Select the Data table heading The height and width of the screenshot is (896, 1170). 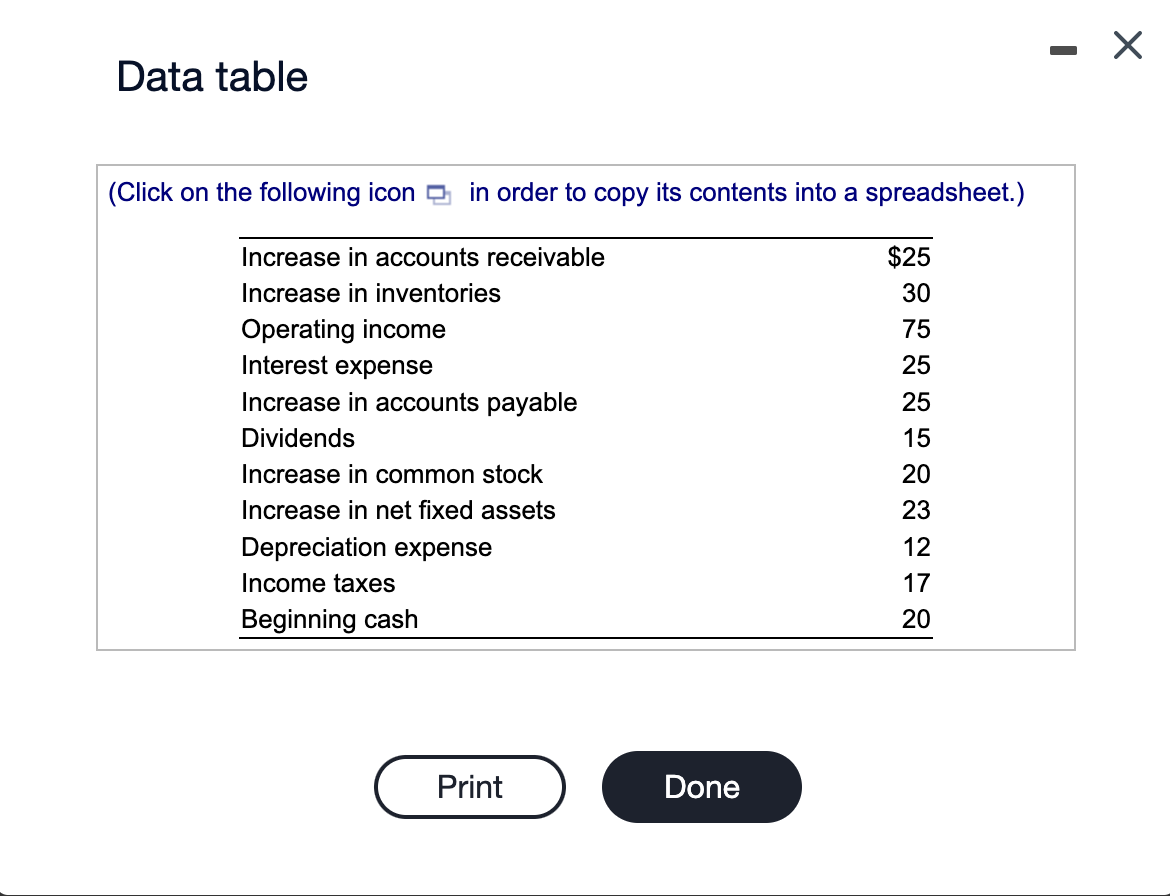tap(212, 76)
